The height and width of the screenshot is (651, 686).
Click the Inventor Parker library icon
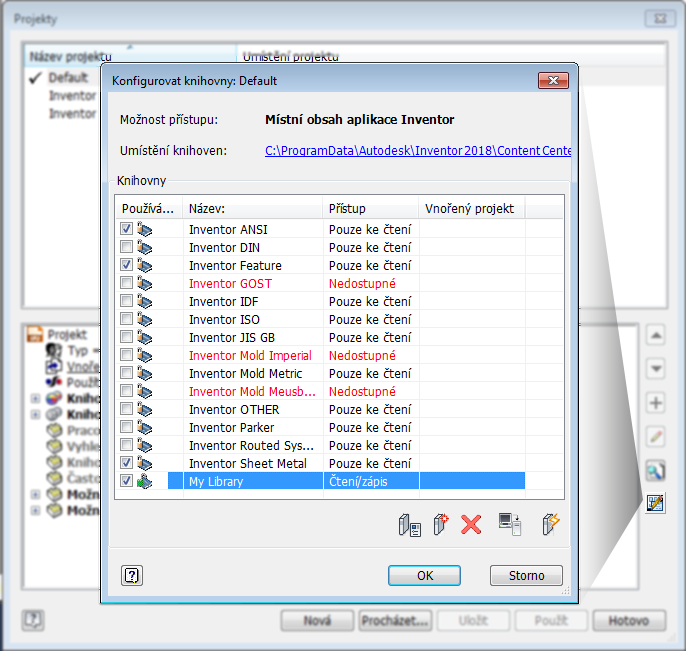click(144, 427)
